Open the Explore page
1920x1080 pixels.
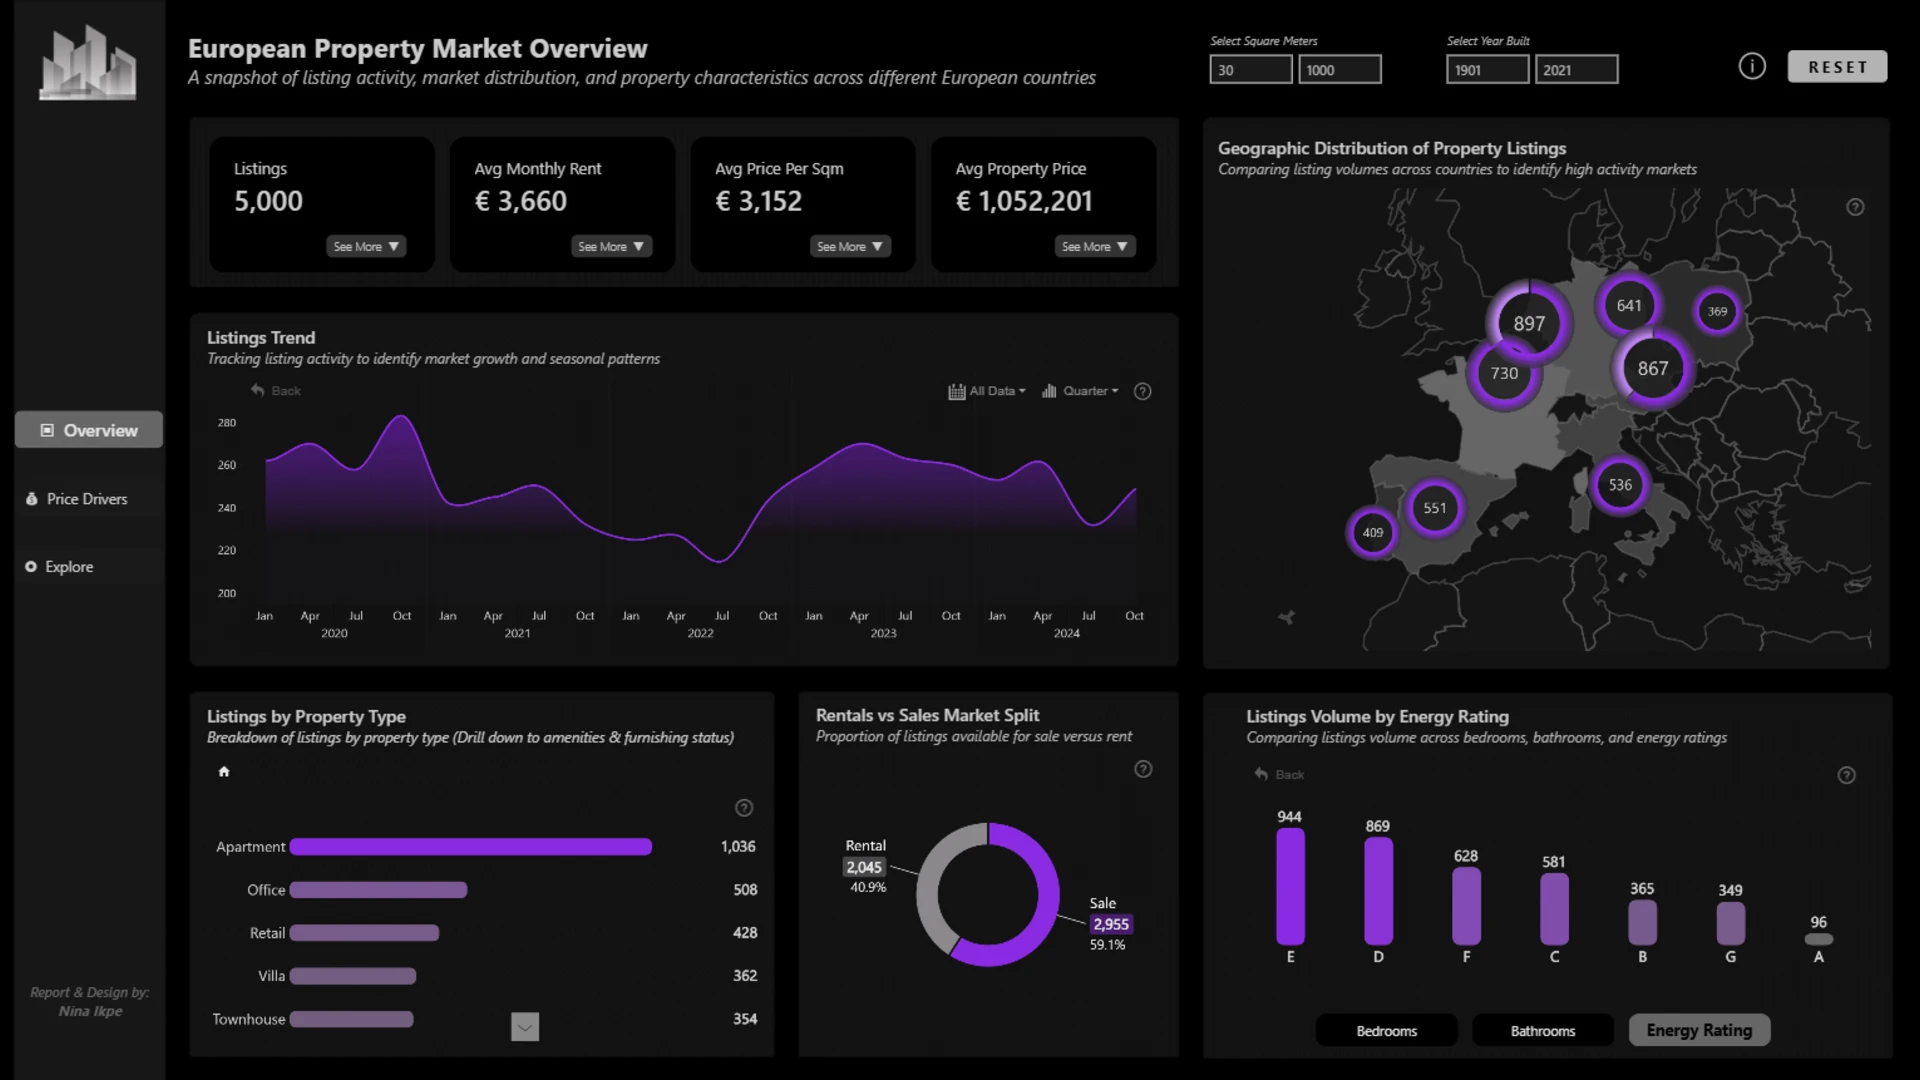(x=69, y=567)
